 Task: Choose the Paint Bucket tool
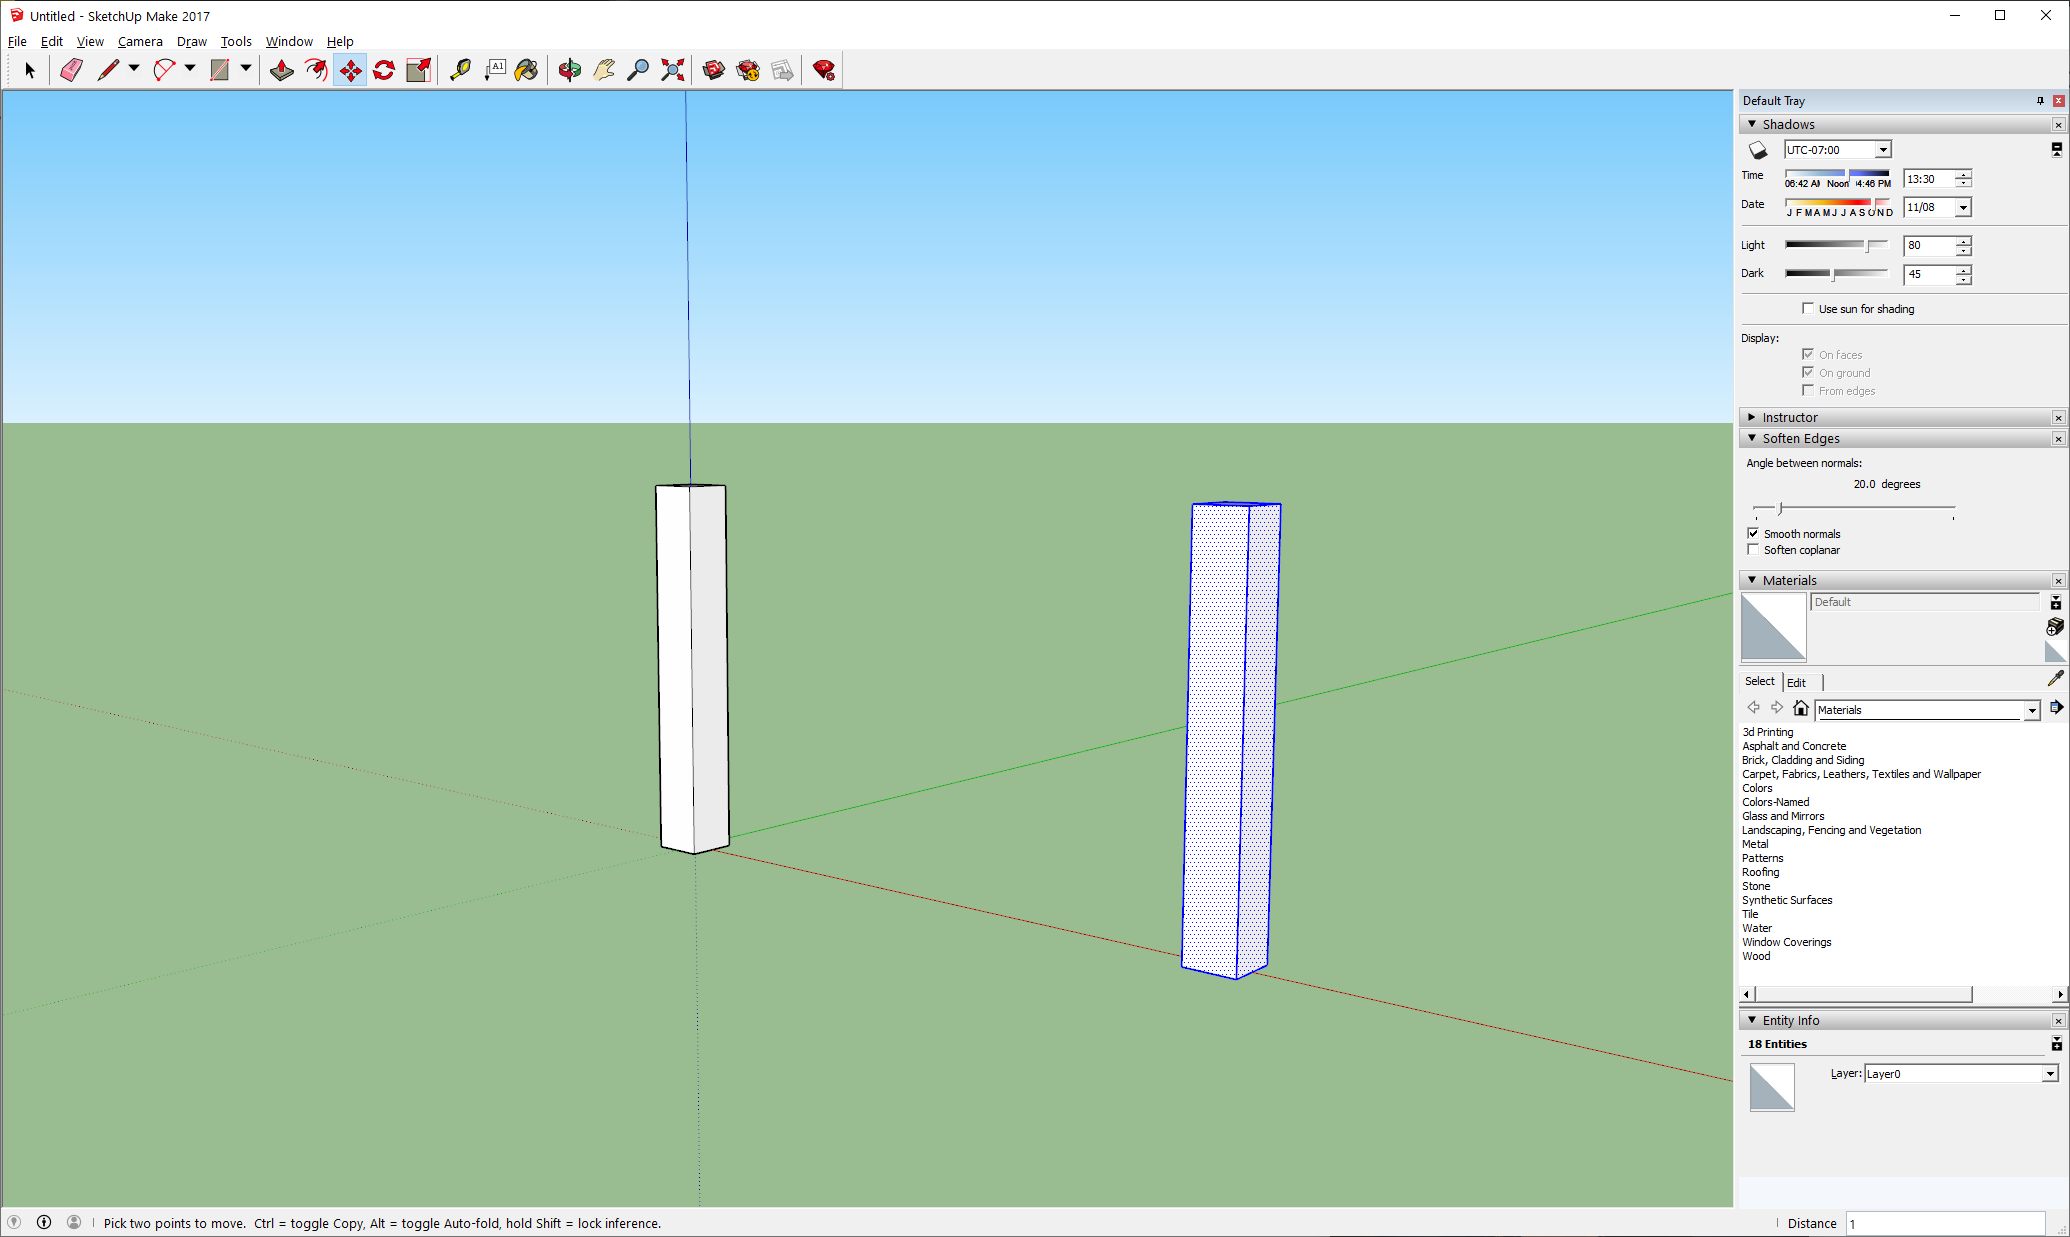(527, 70)
